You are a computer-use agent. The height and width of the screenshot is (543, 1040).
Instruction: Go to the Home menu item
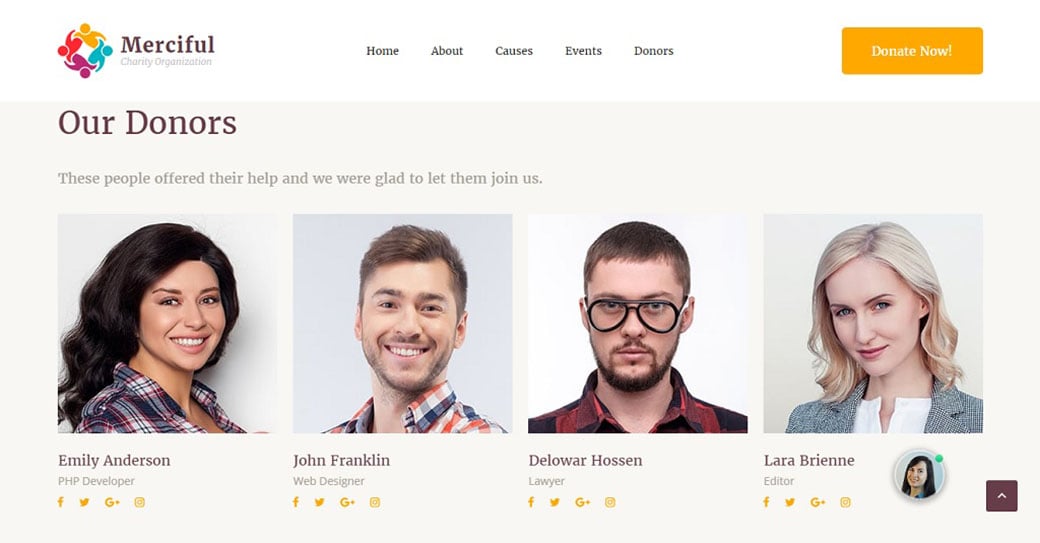(383, 51)
